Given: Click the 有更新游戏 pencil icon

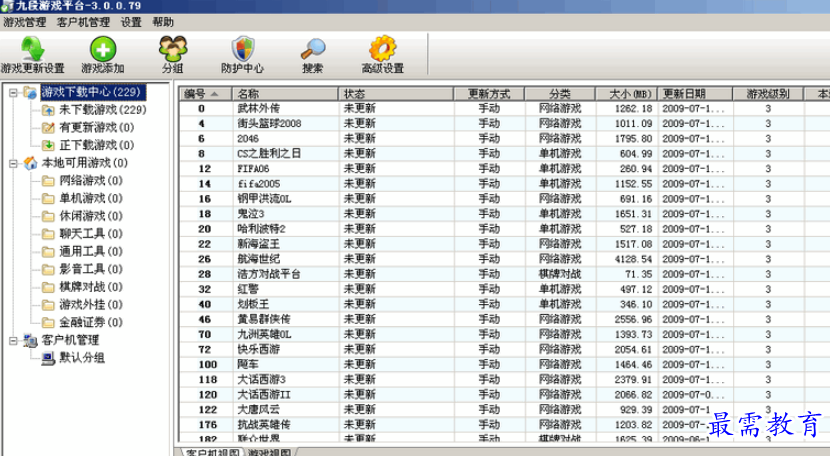Looking at the screenshot, I should point(48,128).
